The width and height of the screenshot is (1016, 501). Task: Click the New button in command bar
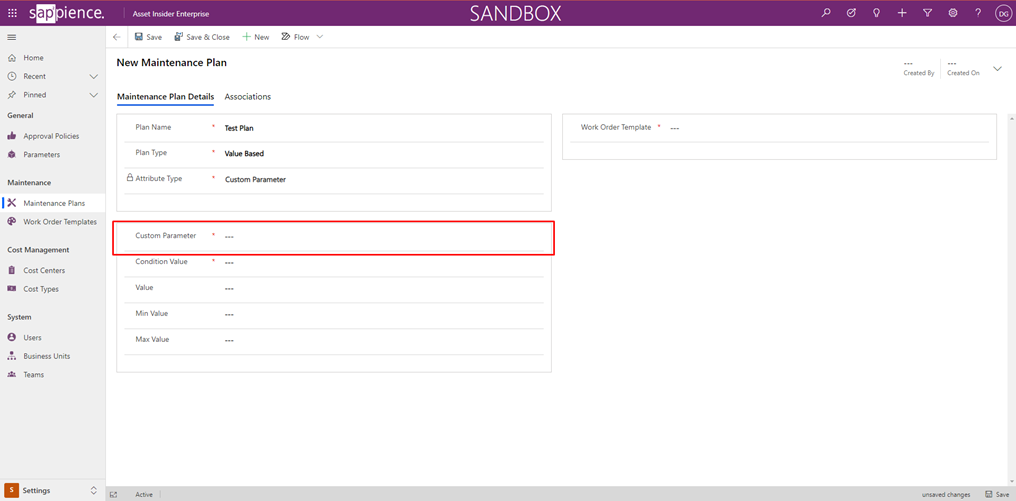tap(256, 37)
